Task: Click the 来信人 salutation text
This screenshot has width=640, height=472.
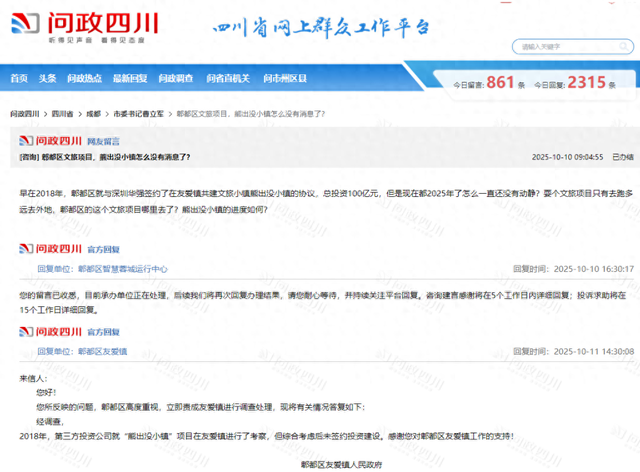Action: [x=33, y=379]
